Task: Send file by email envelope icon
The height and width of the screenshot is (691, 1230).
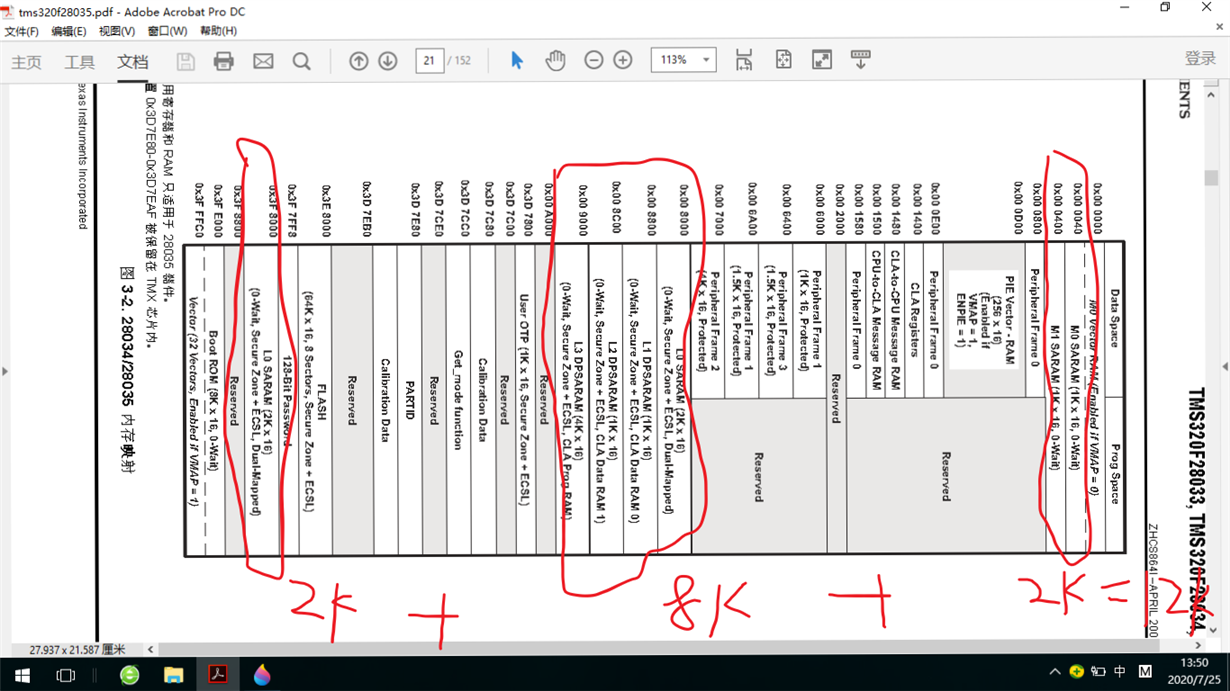Action: tap(263, 61)
